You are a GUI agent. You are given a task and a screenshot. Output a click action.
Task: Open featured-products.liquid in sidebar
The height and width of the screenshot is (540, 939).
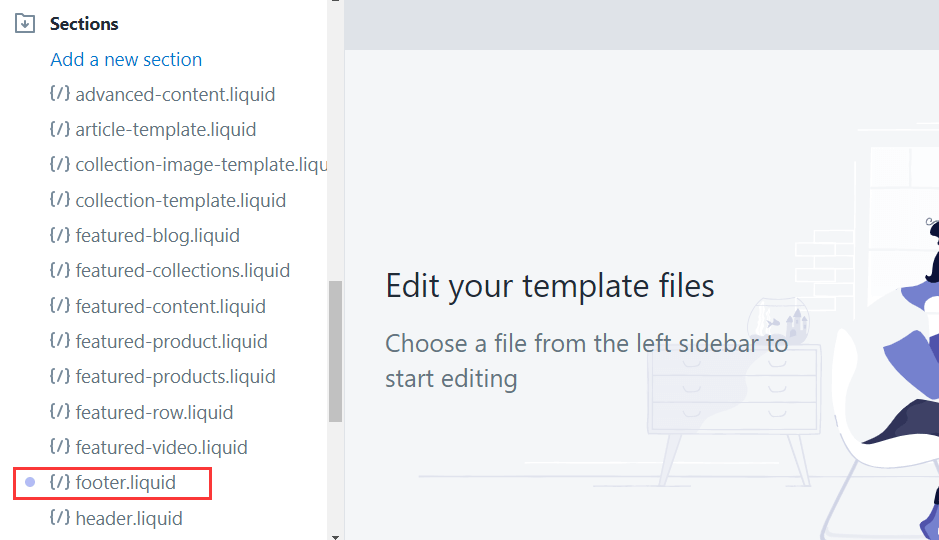point(163,377)
